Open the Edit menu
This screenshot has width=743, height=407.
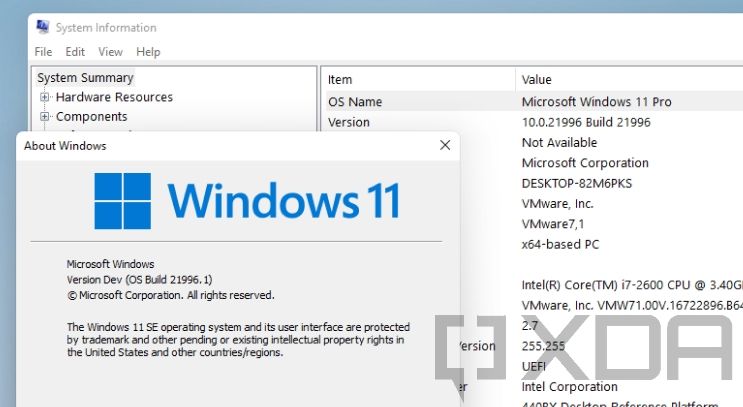[75, 52]
